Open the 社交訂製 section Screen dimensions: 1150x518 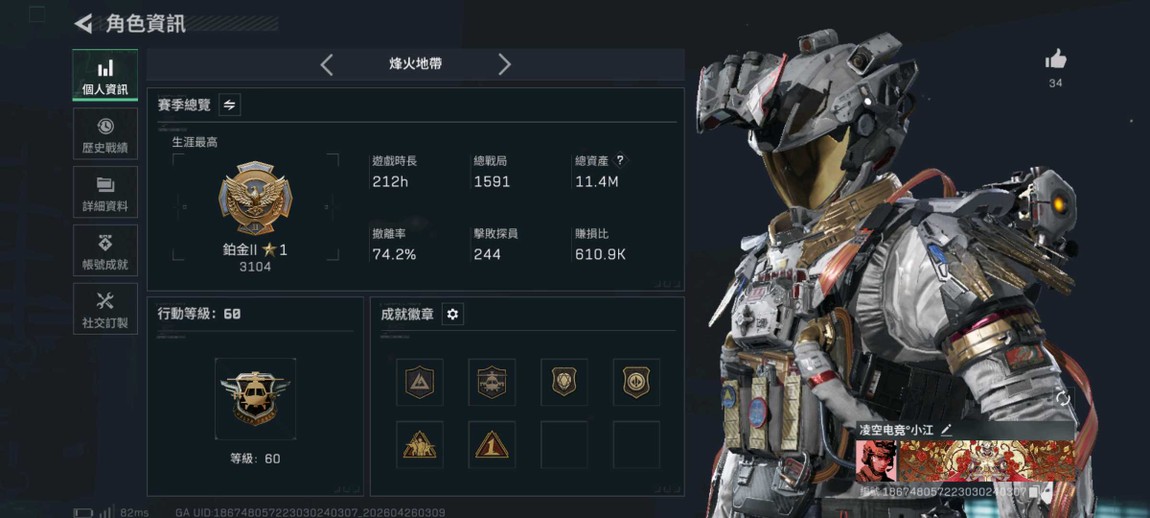105,309
